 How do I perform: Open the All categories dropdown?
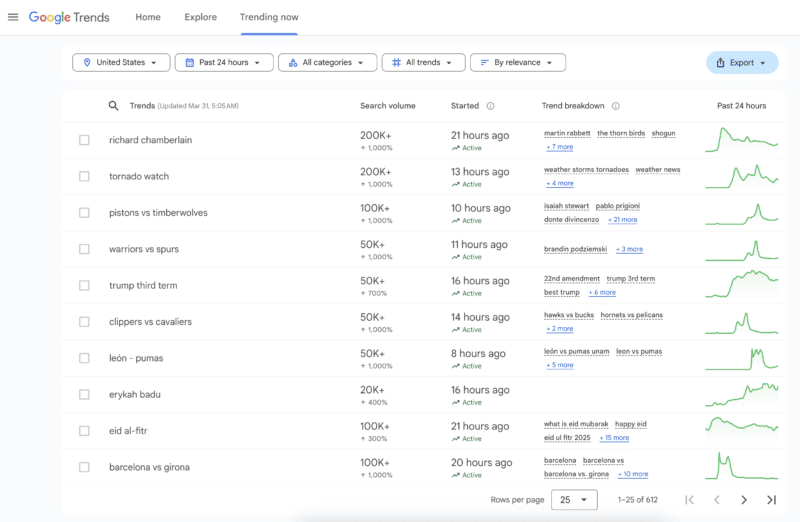(x=328, y=62)
